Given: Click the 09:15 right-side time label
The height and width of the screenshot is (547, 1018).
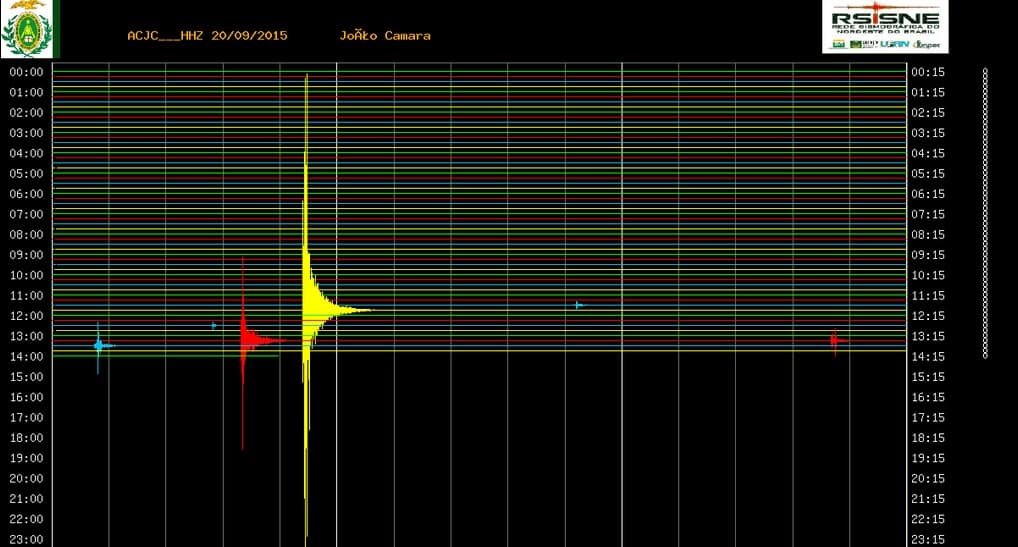Looking at the screenshot, I should tap(928, 255).
